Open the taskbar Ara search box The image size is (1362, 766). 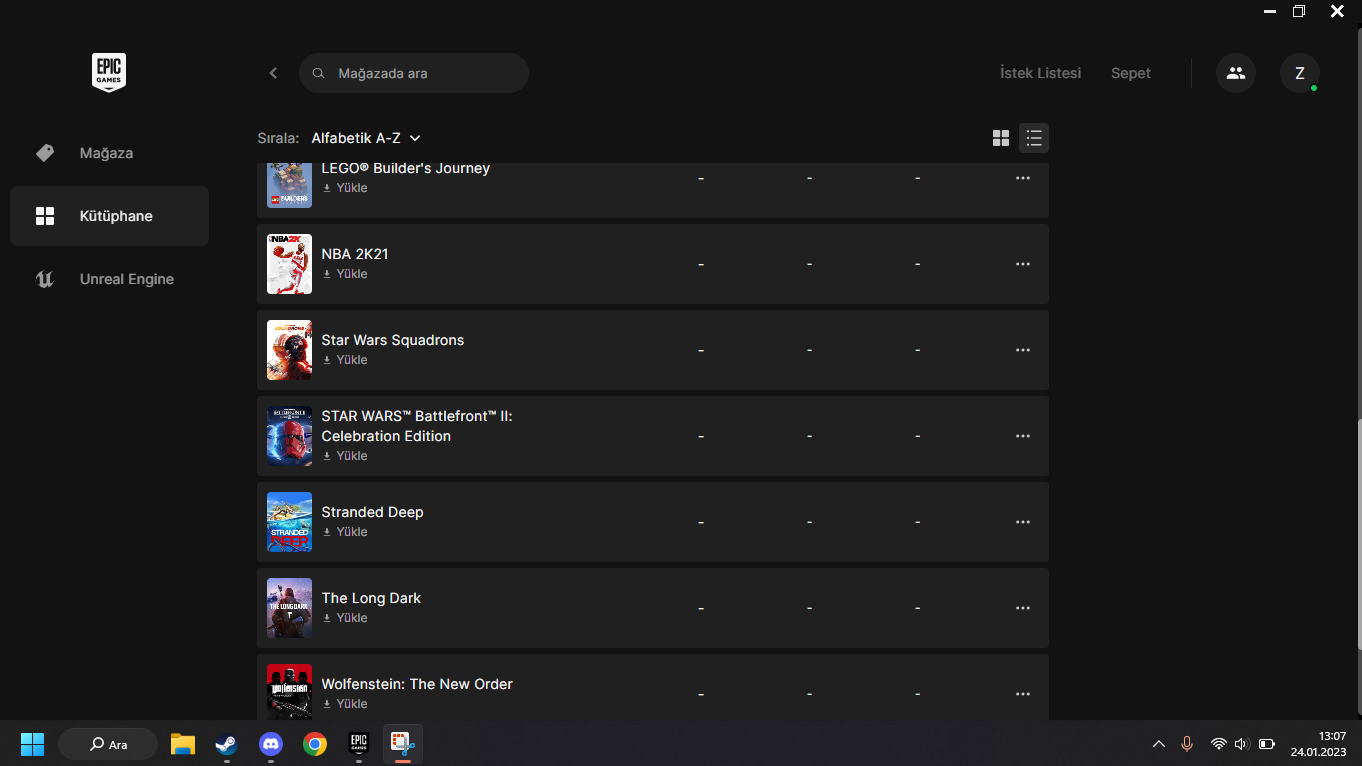pyautogui.click(x=108, y=744)
